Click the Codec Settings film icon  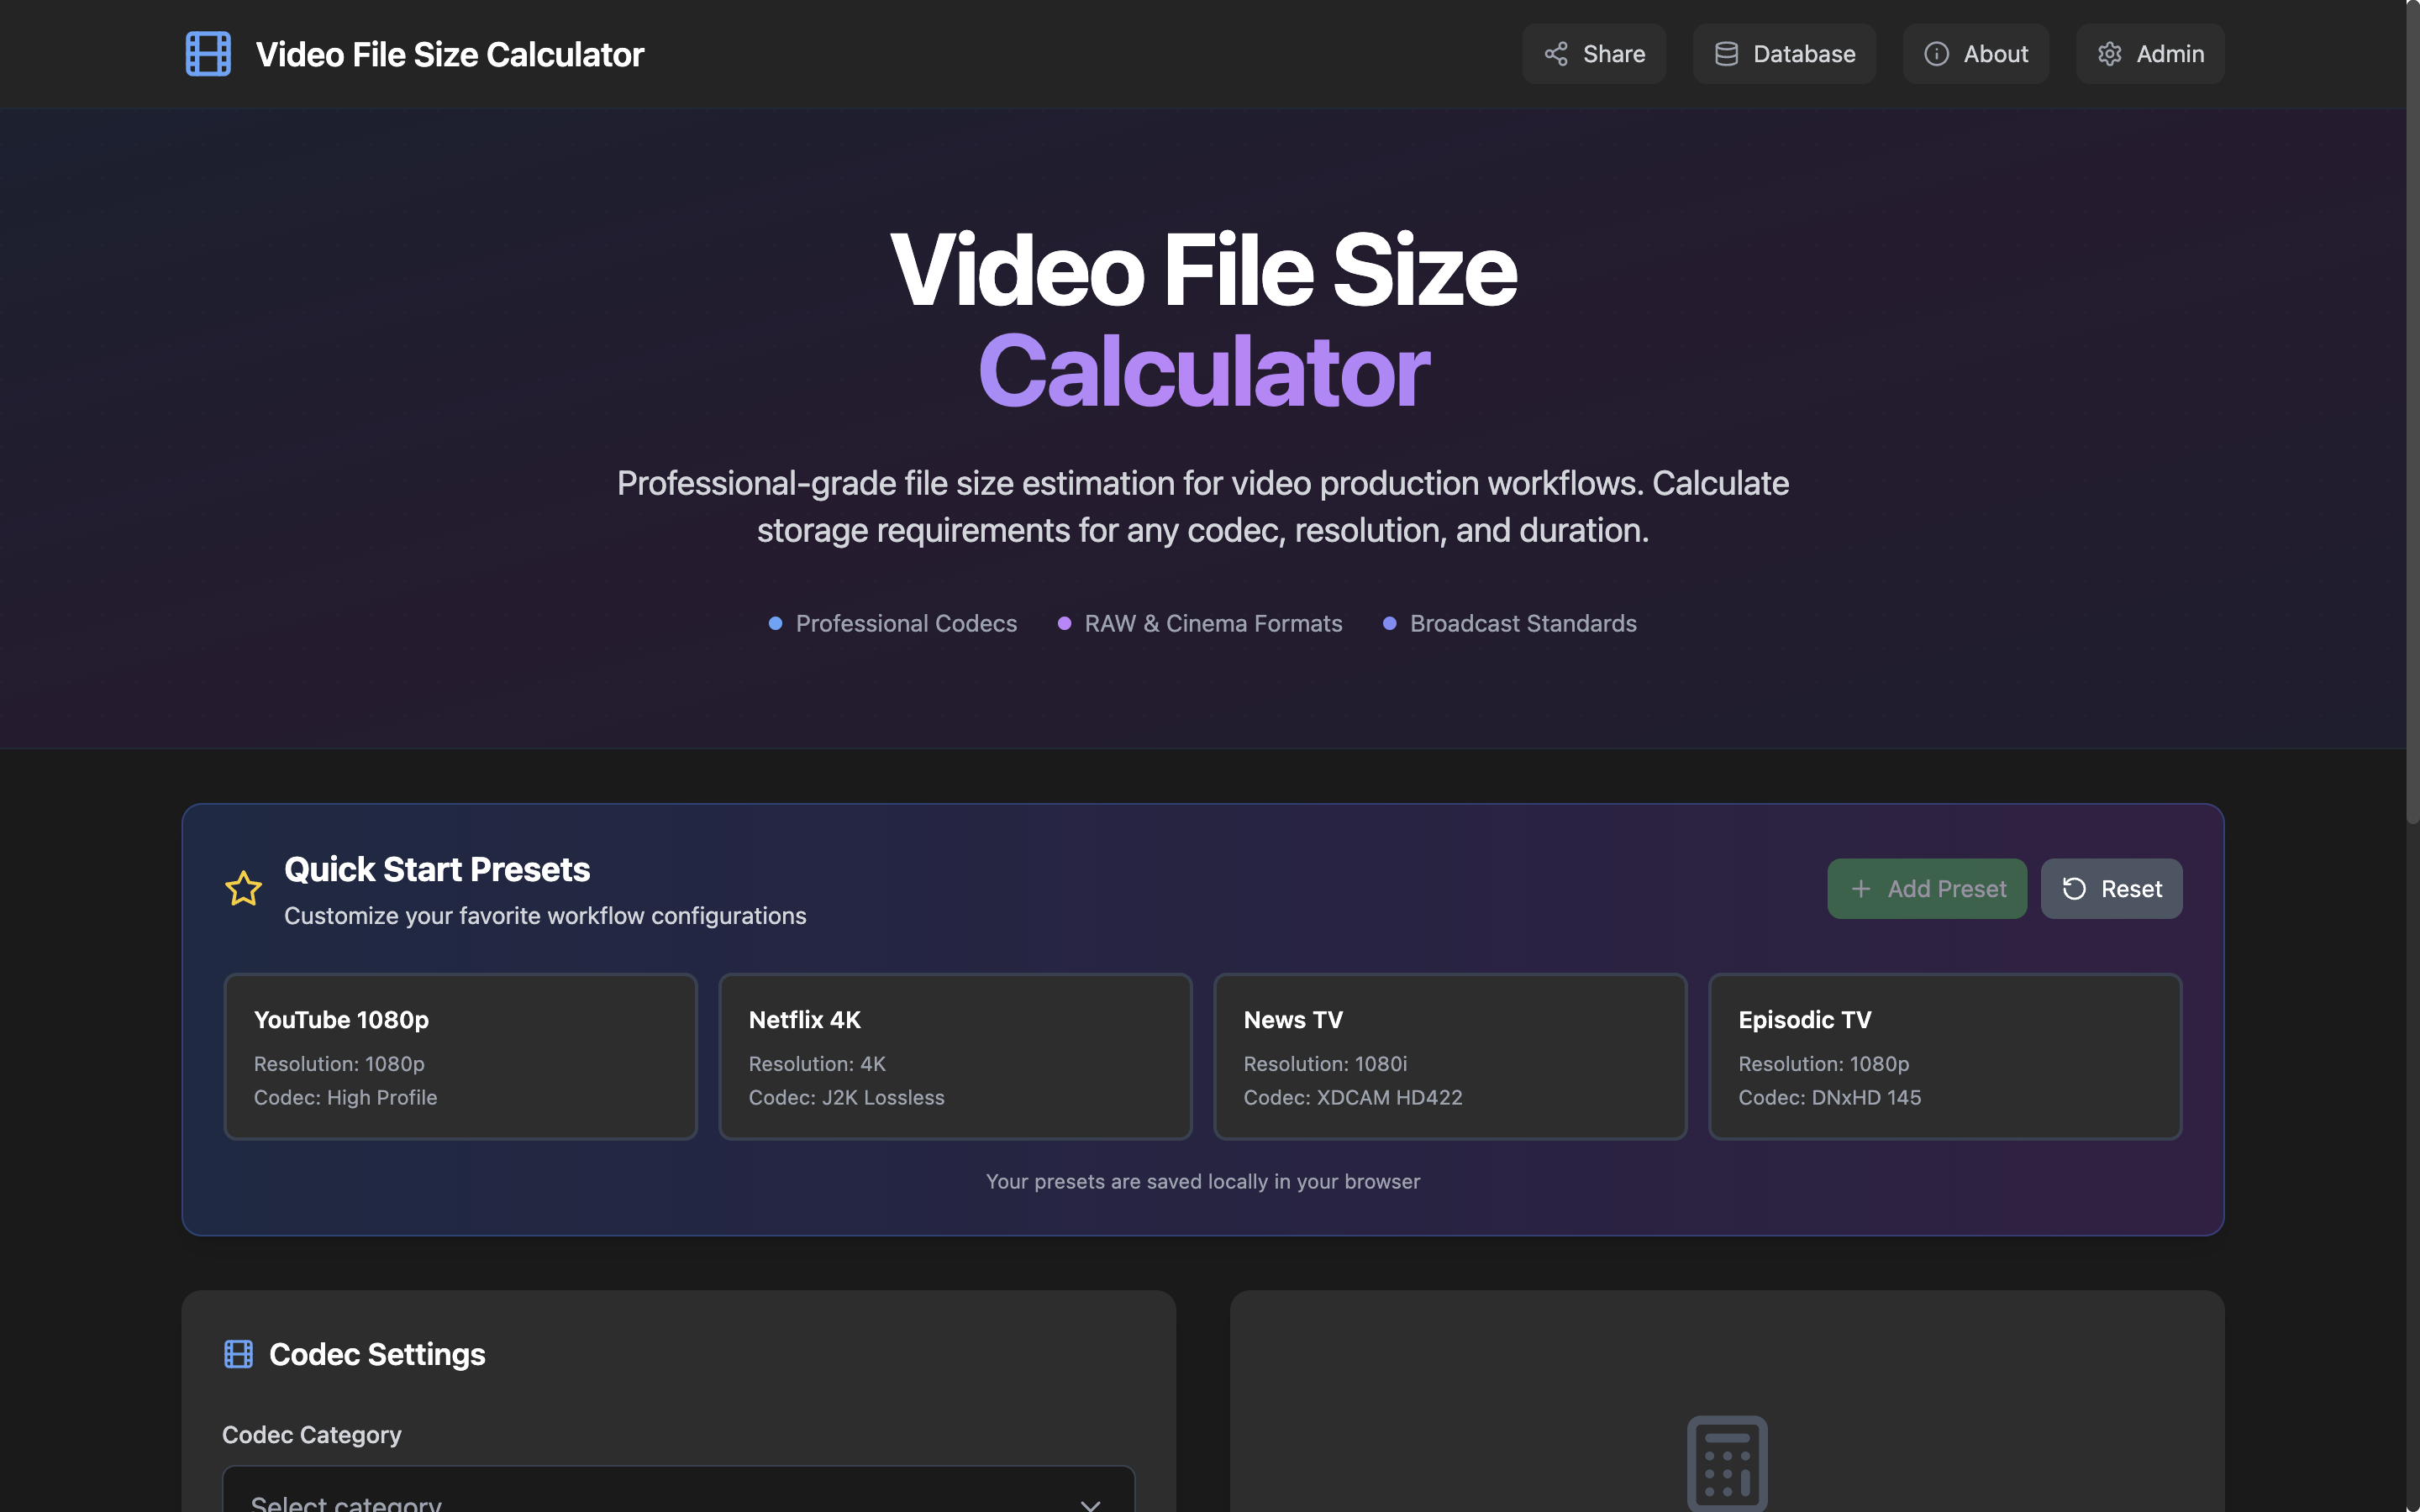click(x=238, y=1354)
